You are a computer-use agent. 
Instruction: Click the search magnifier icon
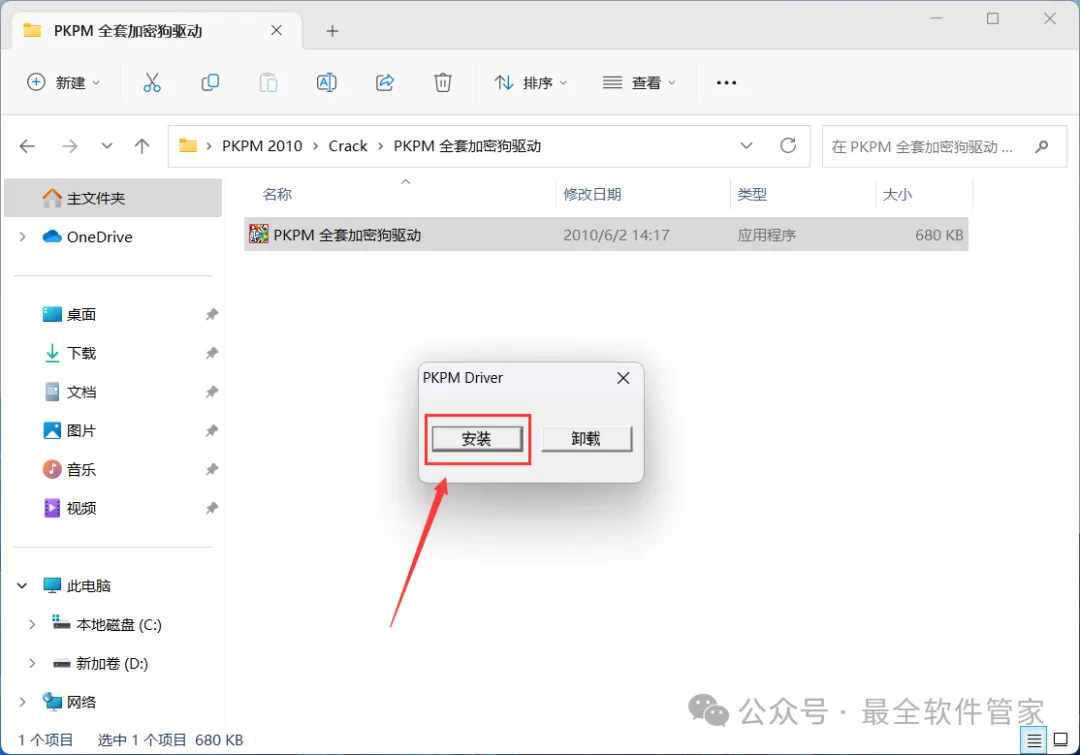1042,147
